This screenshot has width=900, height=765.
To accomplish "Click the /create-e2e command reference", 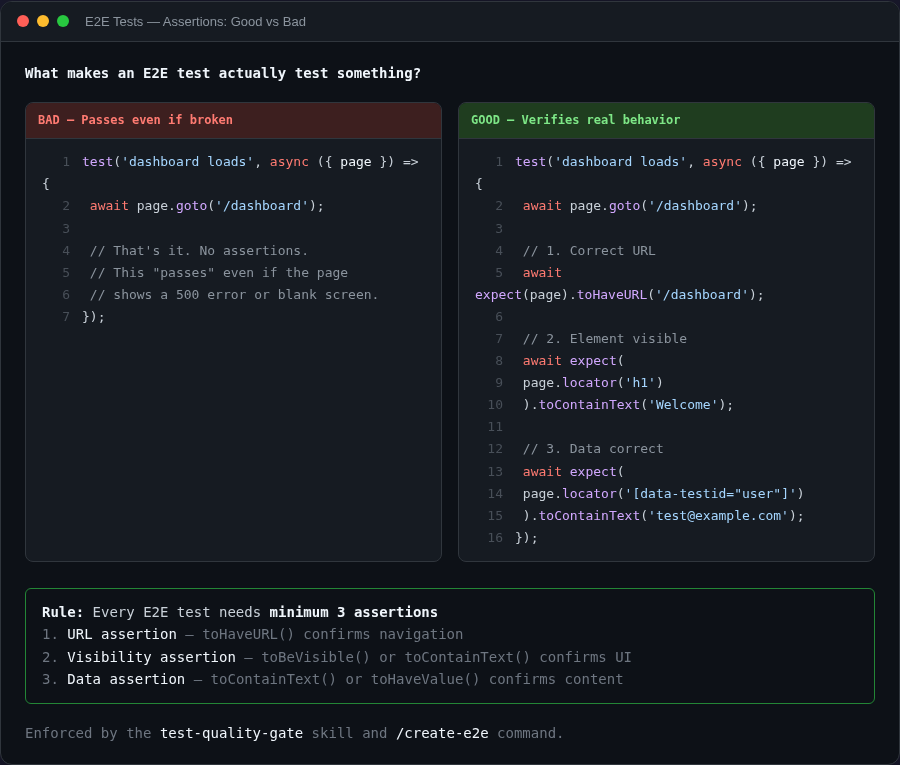I will coord(442,733).
